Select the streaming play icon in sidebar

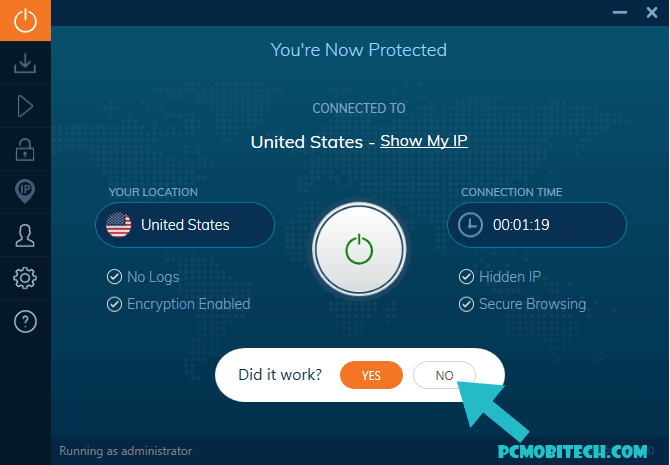(25, 106)
